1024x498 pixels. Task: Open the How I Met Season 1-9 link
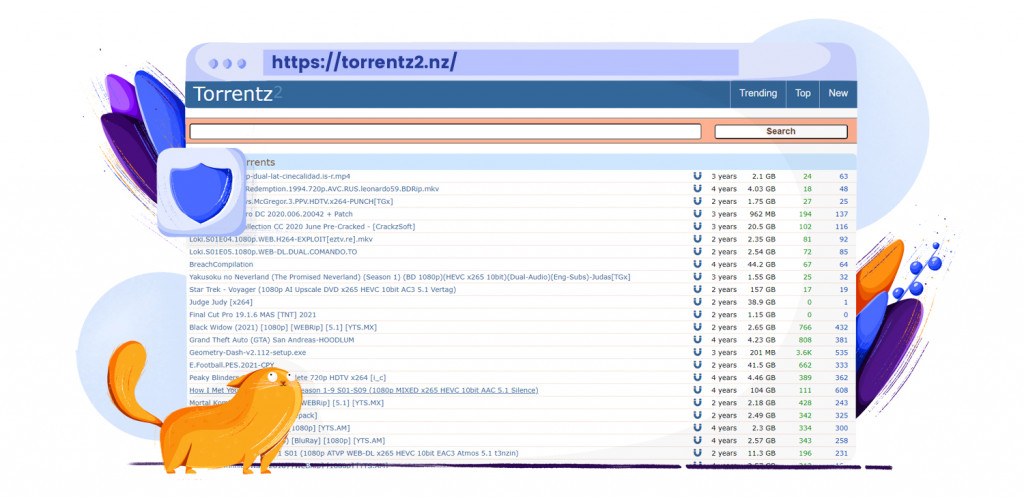click(363, 390)
